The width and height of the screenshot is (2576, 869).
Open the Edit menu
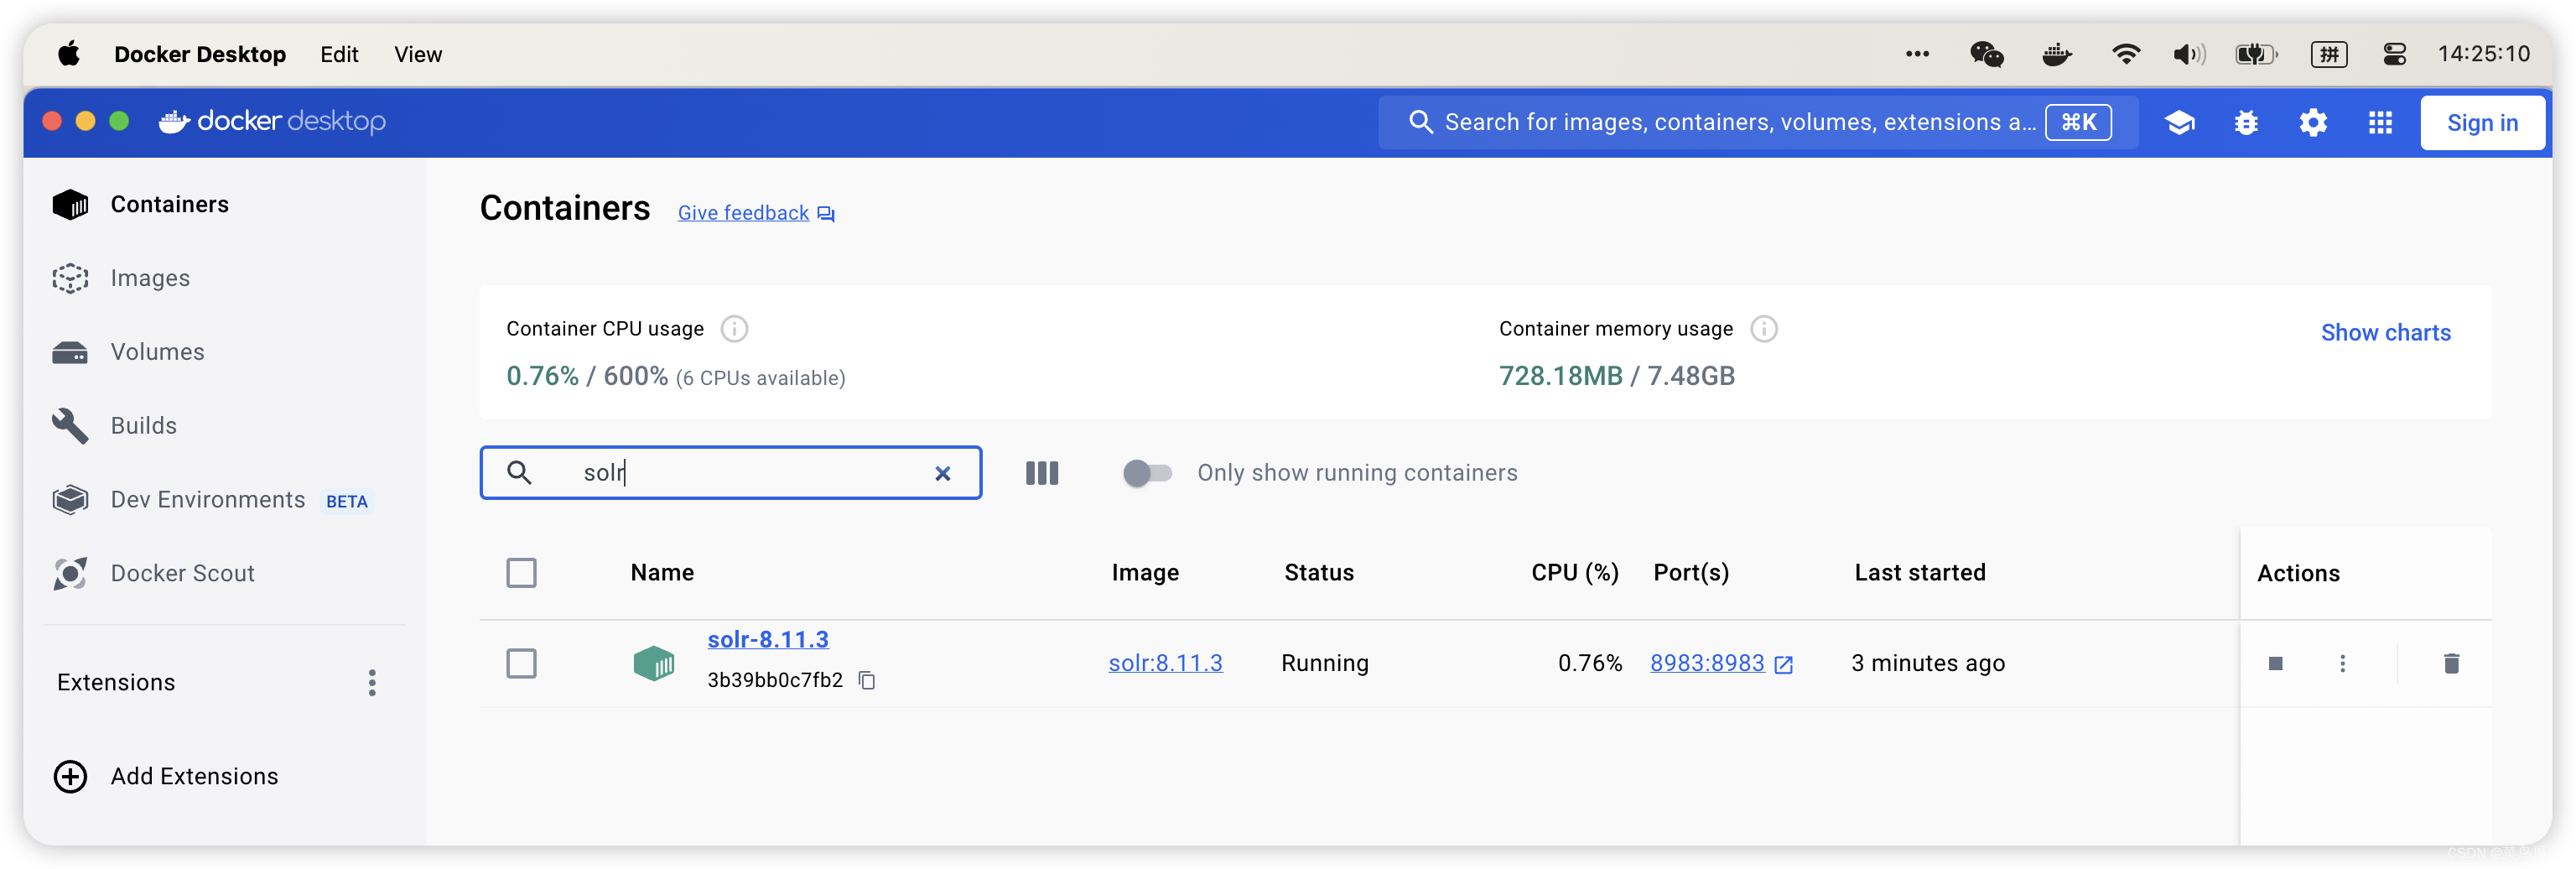pyautogui.click(x=339, y=54)
